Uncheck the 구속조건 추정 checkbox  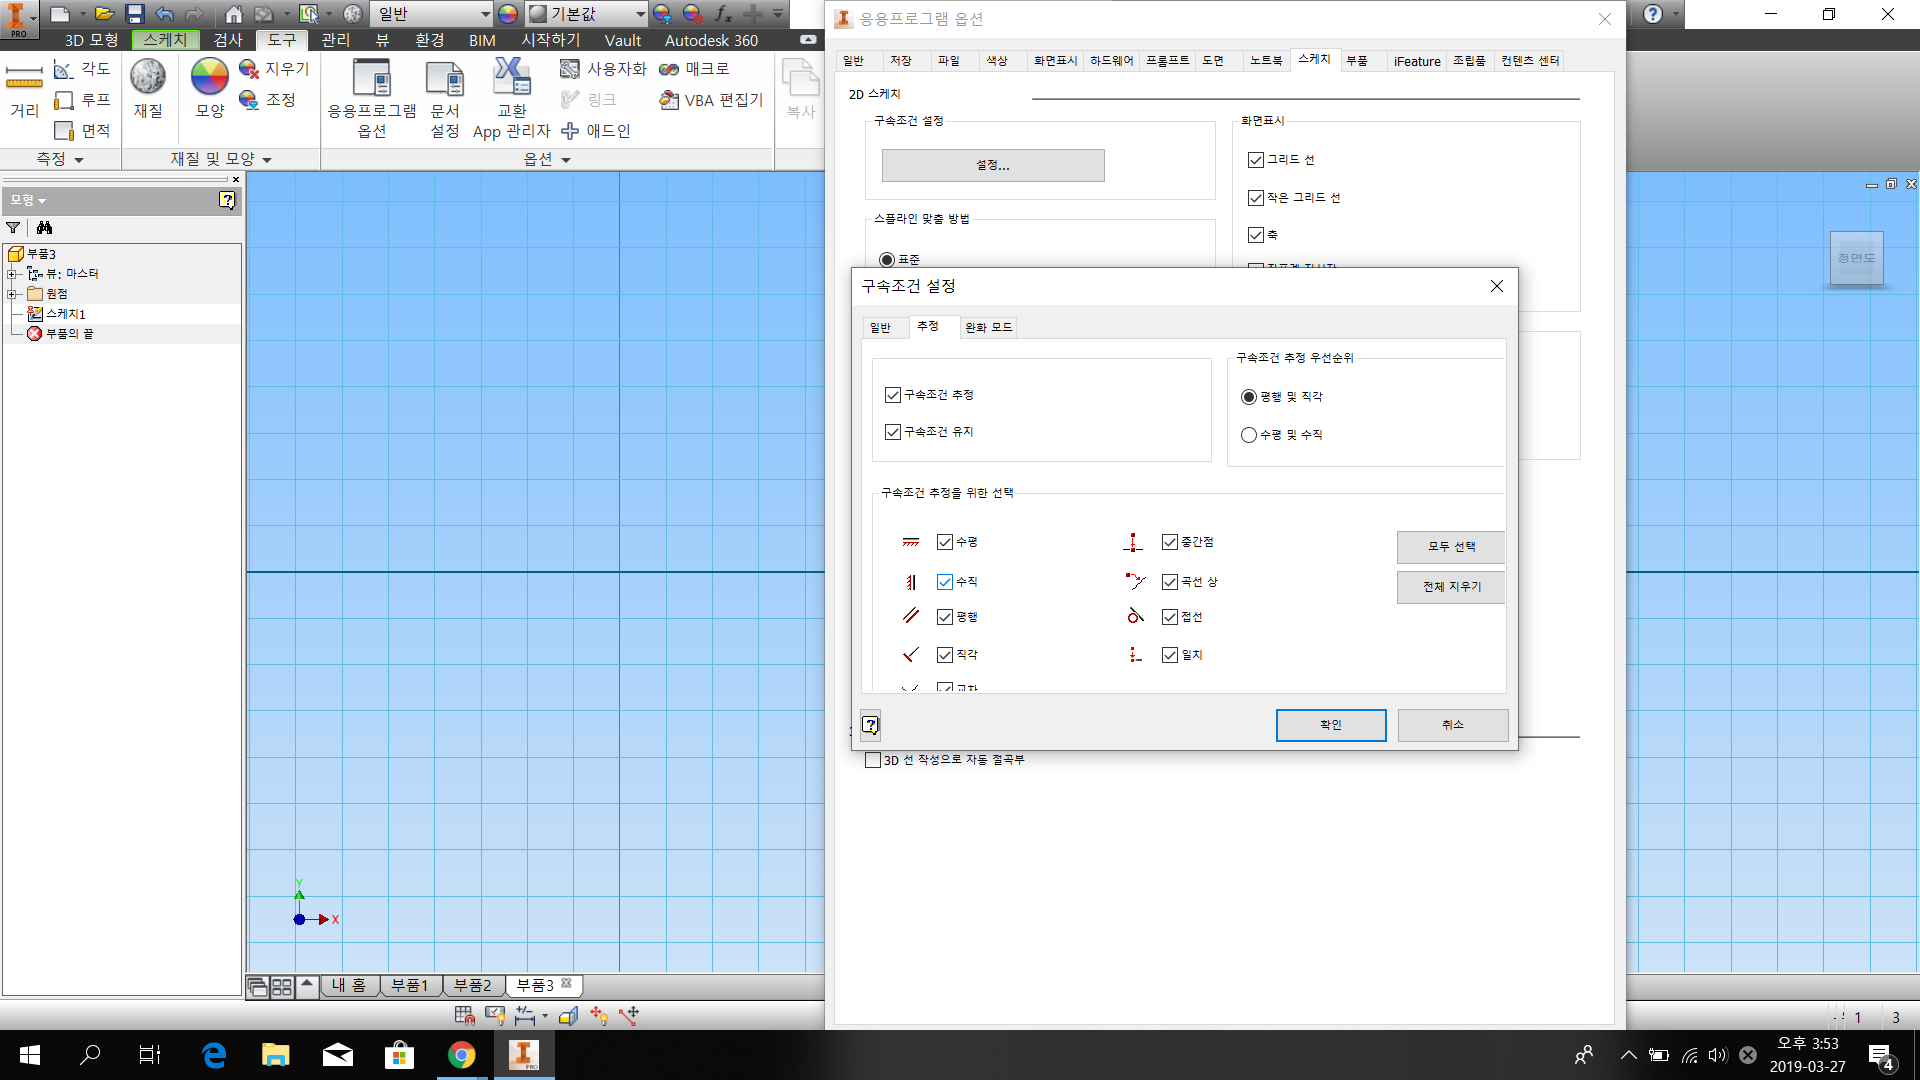[x=893, y=395]
